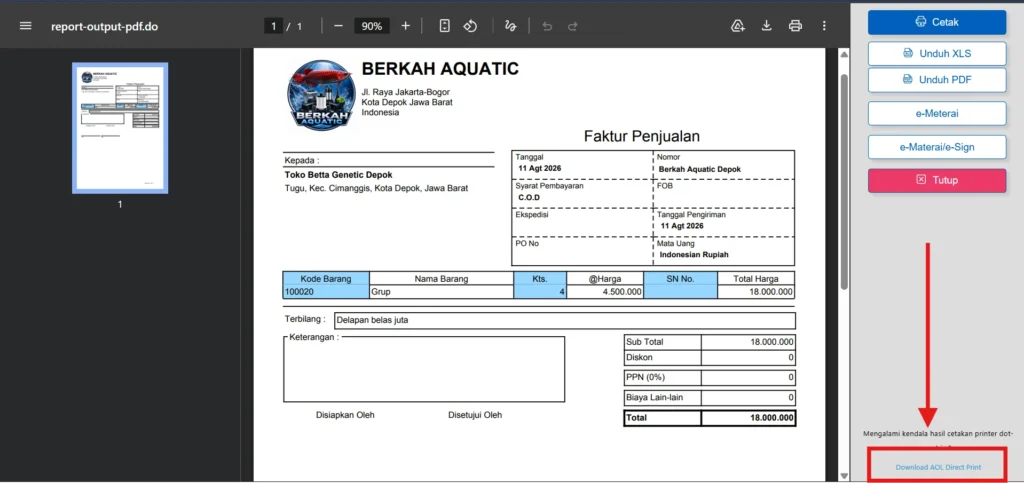The width and height of the screenshot is (1024, 483).
Task: Select the draw annotation tool
Action: click(510, 26)
